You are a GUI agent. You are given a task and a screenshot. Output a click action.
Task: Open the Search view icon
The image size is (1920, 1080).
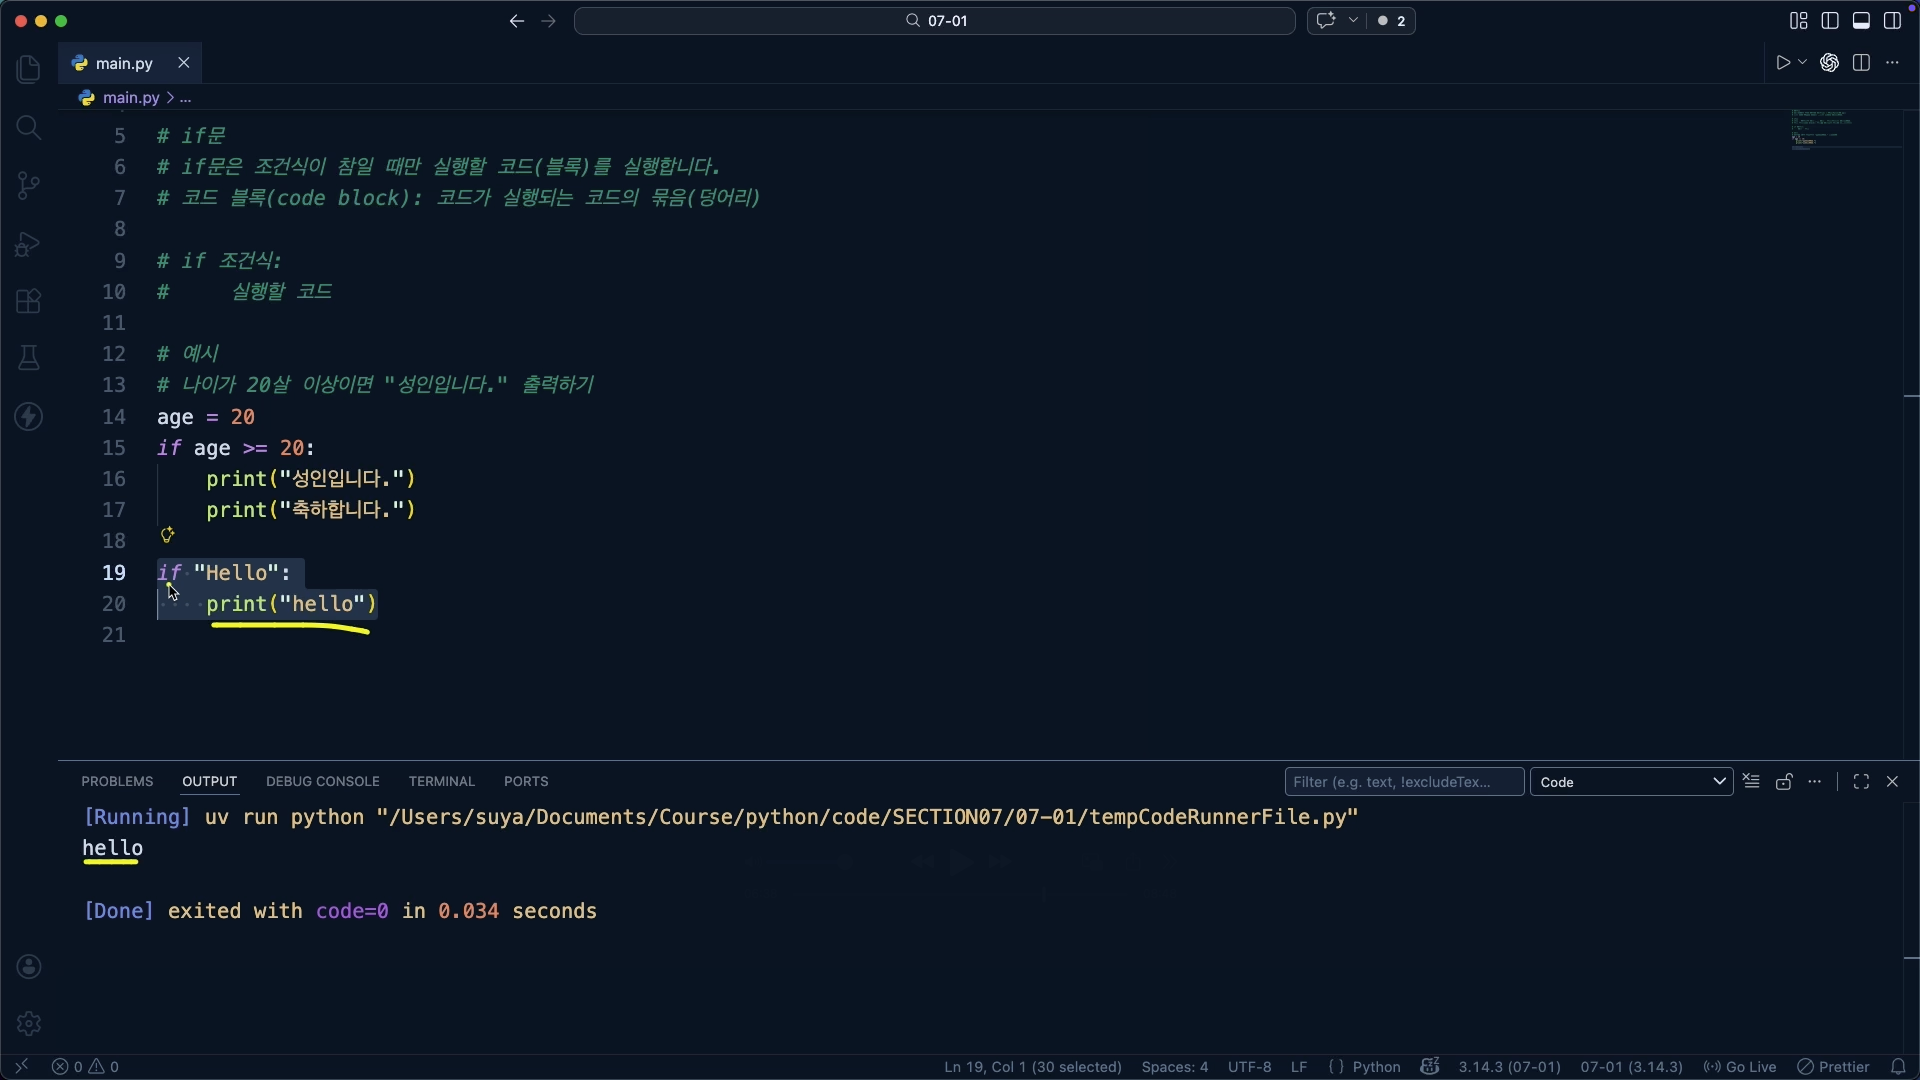point(28,128)
